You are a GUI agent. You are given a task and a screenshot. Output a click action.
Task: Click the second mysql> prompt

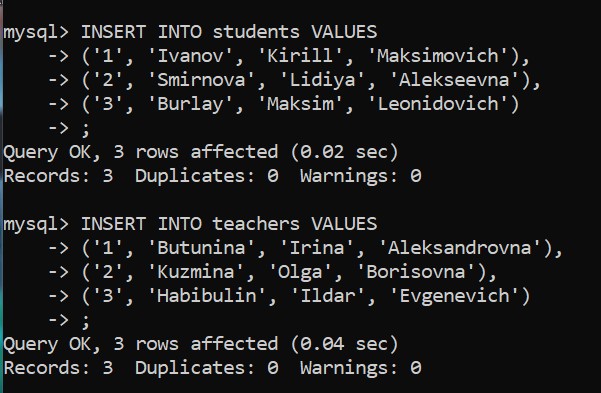(x=36, y=225)
